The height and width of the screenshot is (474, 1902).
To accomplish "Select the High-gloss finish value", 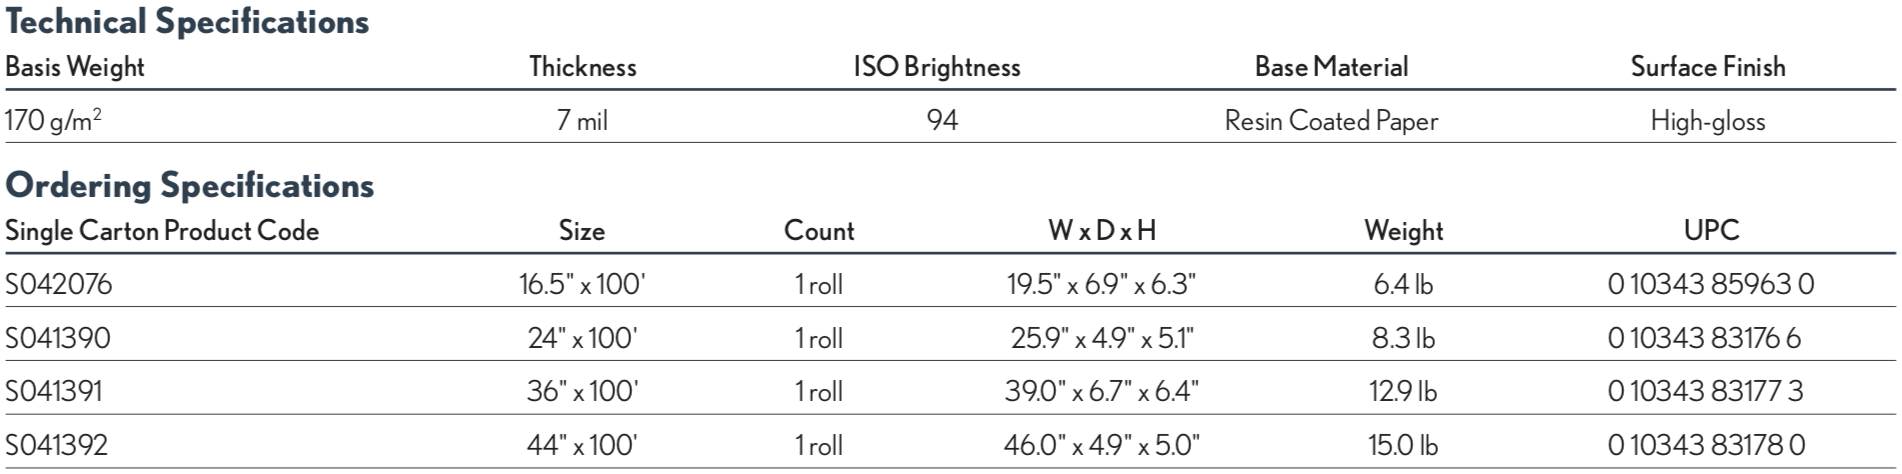I will (x=1707, y=121).
